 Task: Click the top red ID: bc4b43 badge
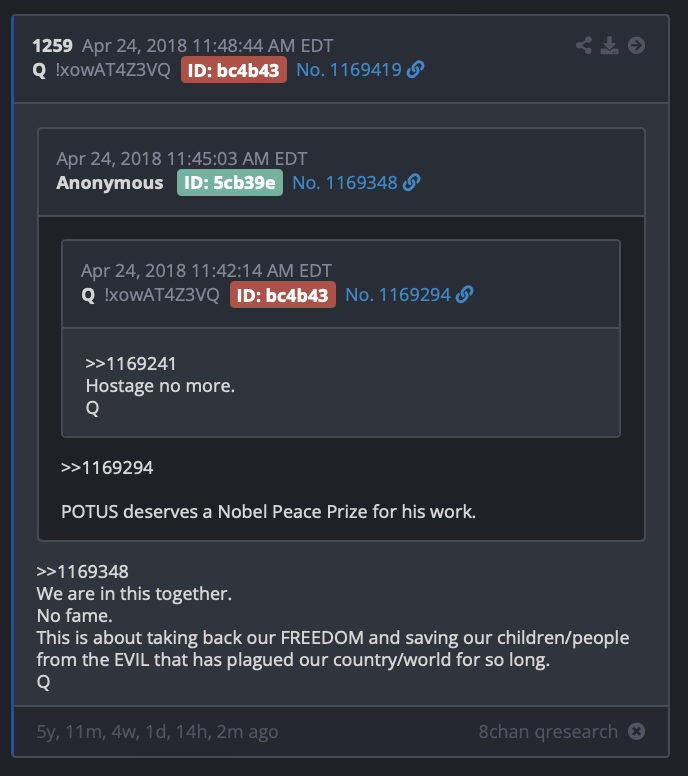point(234,70)
